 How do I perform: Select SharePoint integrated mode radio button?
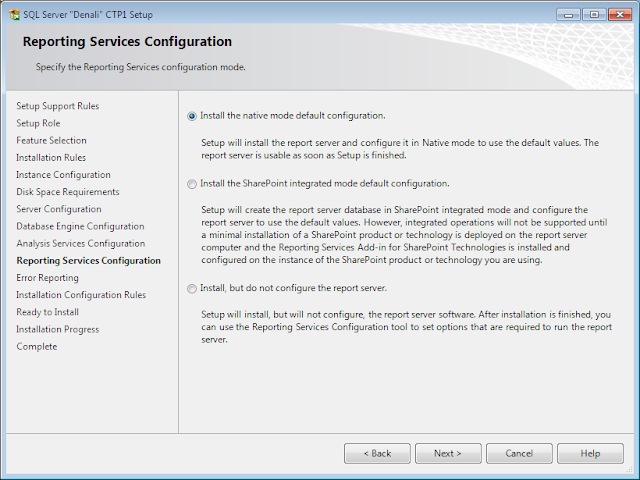pos(191,184)
